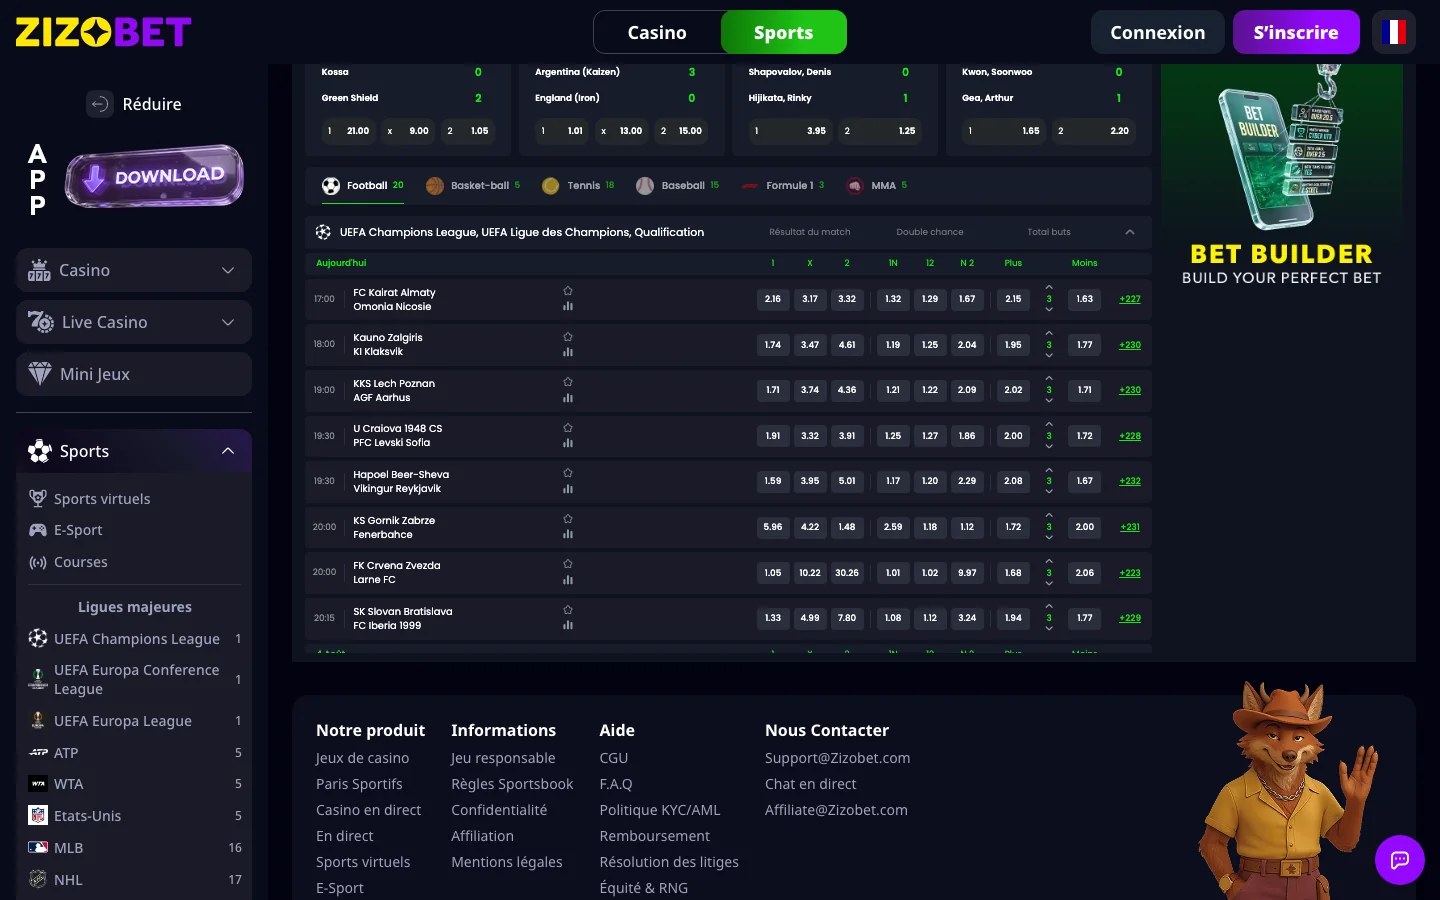Select UEFA Europa League in sidebar
Viewport: 1440px width, 900px height.
point(134,721)
